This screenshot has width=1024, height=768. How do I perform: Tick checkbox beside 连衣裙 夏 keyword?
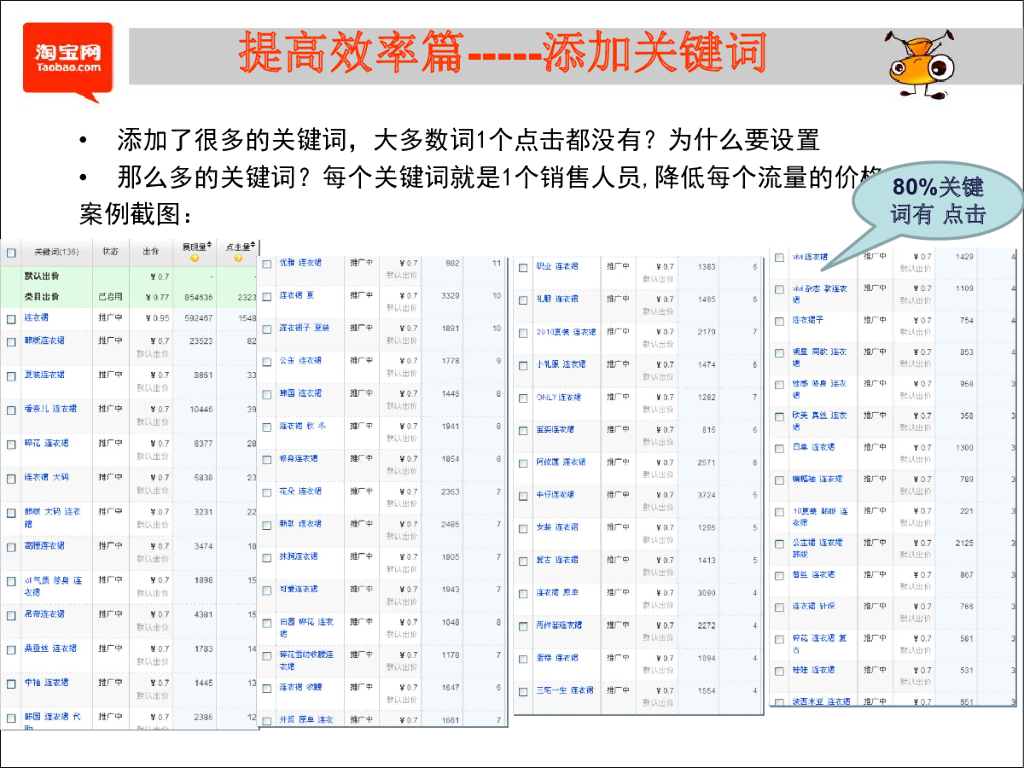pyautogui.click(x=267, y=296)
